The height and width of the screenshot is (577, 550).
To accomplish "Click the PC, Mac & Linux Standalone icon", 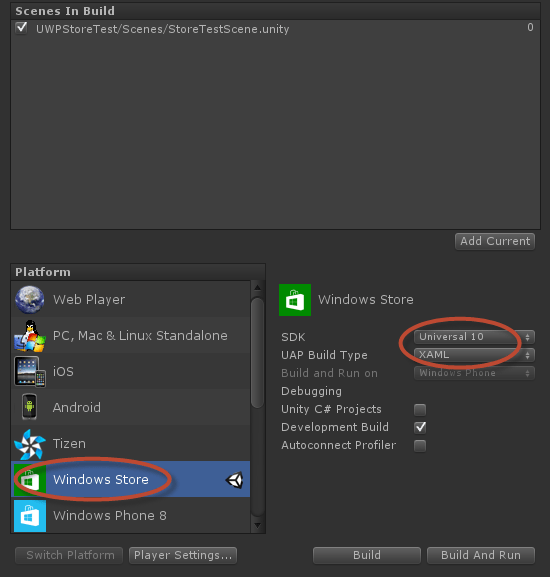I will [x=30, y=336].
